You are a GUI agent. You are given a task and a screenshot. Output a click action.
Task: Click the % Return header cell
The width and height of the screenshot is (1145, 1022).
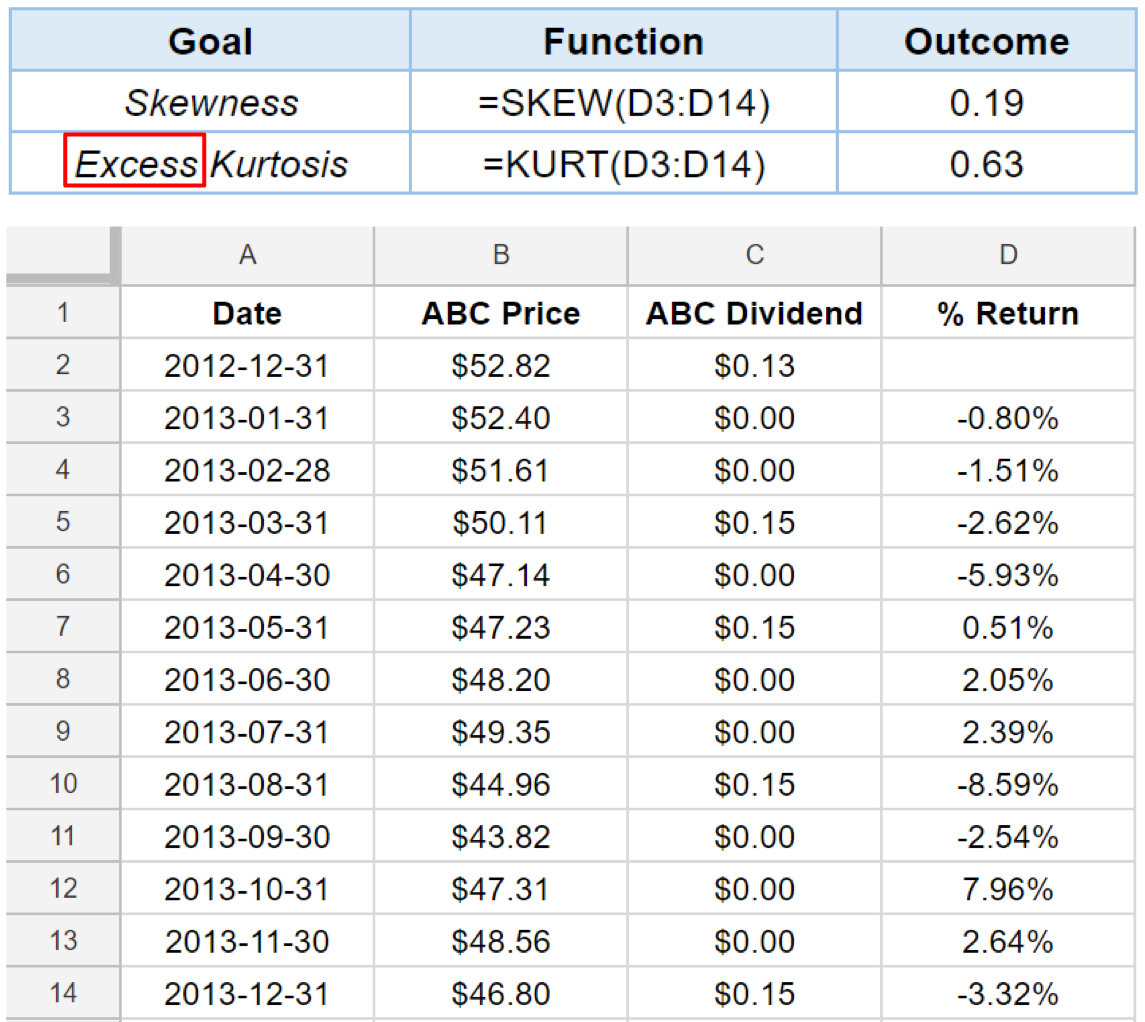[1008, 312]
